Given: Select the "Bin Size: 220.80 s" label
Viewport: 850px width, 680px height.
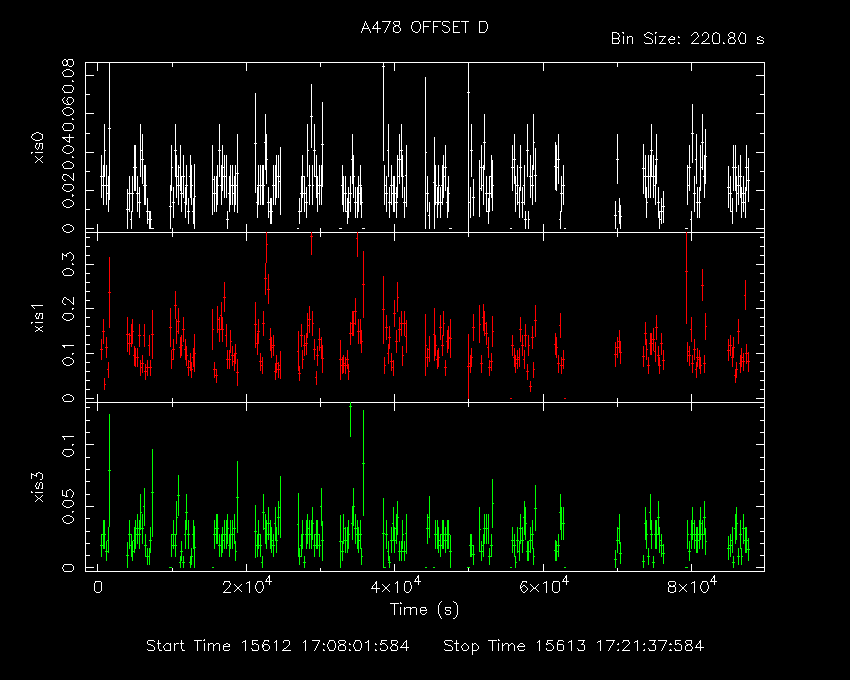Looking at the screenshot, I should click(x=687, y=39).
